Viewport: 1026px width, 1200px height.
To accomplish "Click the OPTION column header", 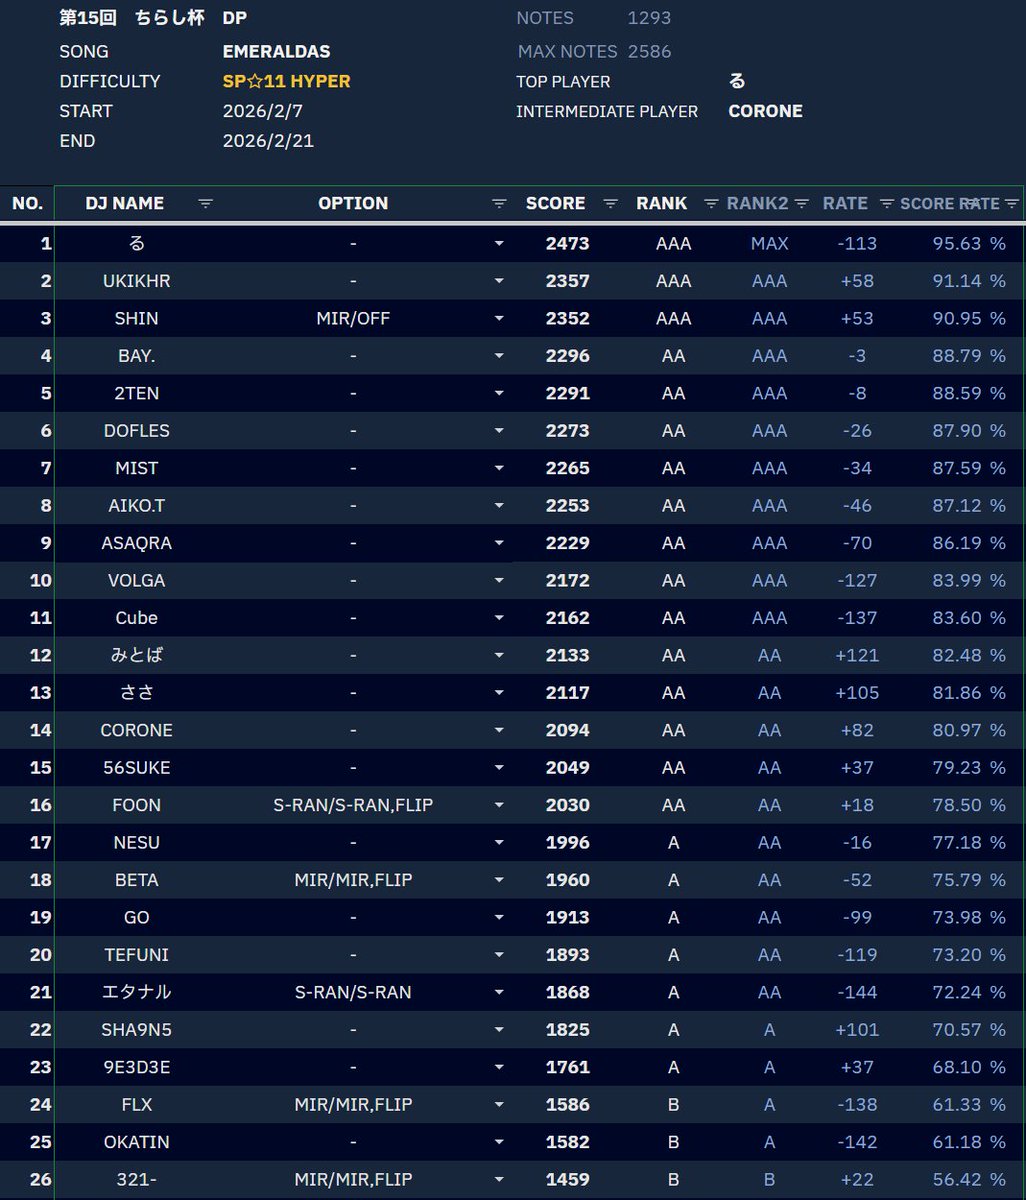I will point(353,203).
